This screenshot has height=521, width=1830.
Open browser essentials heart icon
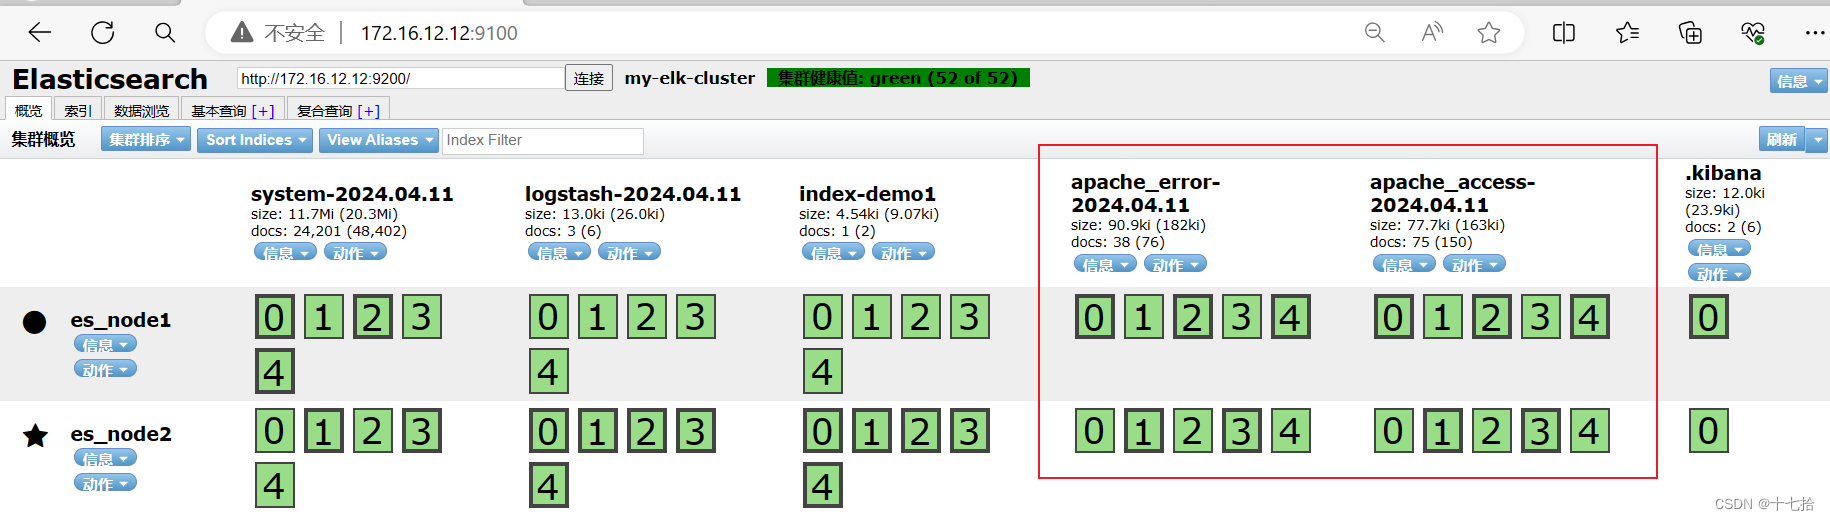pos(1753,33)
